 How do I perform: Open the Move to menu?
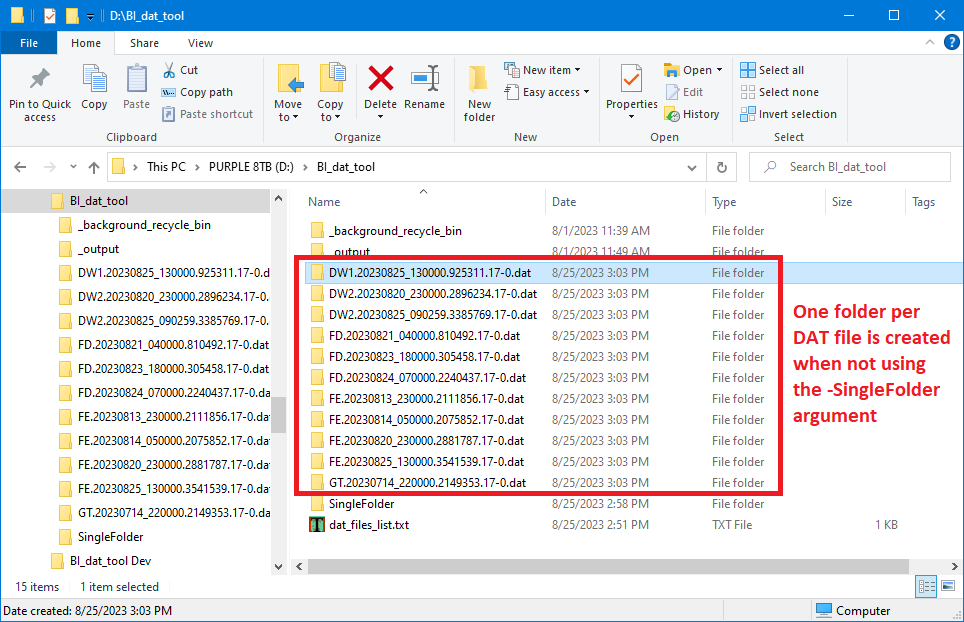(288, 92)
